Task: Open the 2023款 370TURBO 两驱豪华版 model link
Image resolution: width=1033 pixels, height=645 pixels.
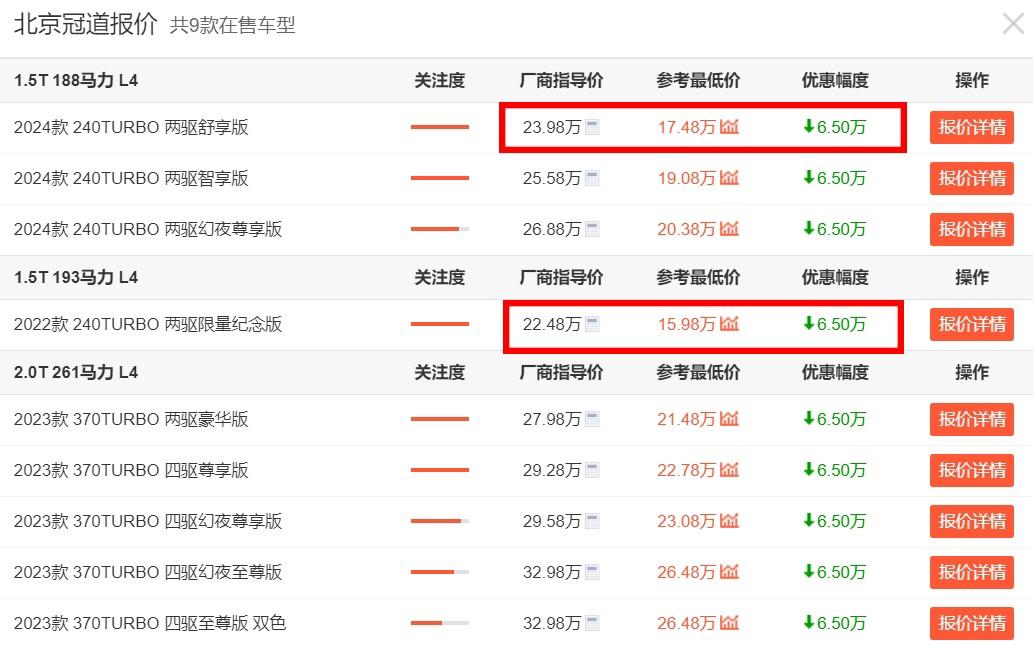Action: tap(131, 419)
